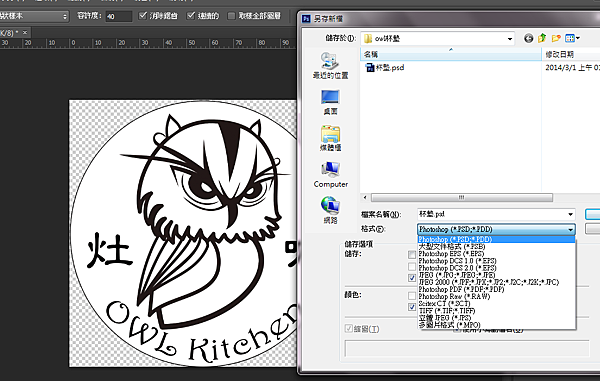Choose JPEG 2000 format in the list

tap(496, 282)
